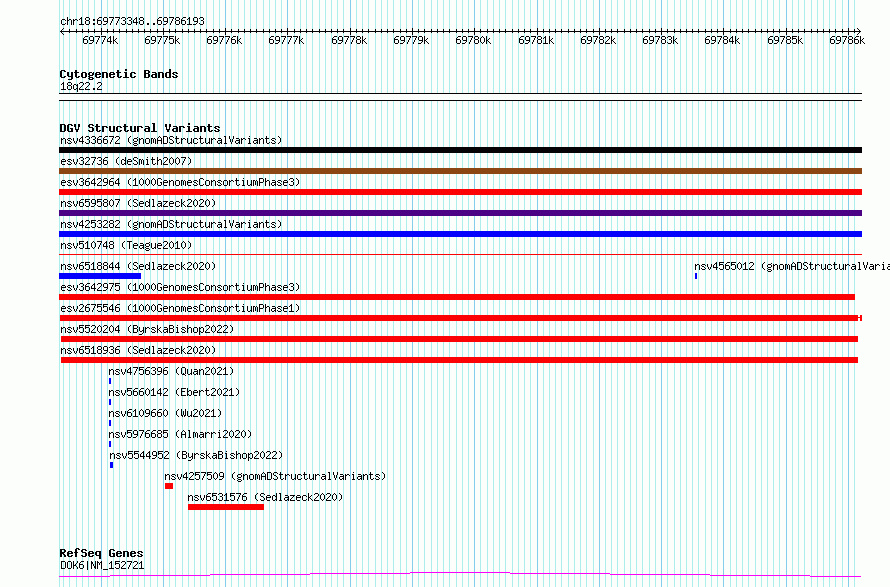890x587 pixels.
Task: Click the DGV Structural Variants track heading
Action: coord(140,128)
